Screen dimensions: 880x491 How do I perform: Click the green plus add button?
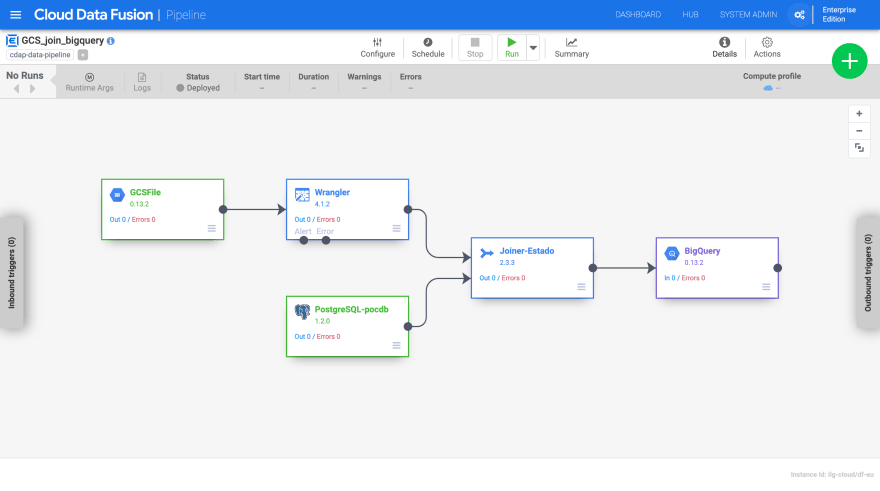tap(849, 61)
